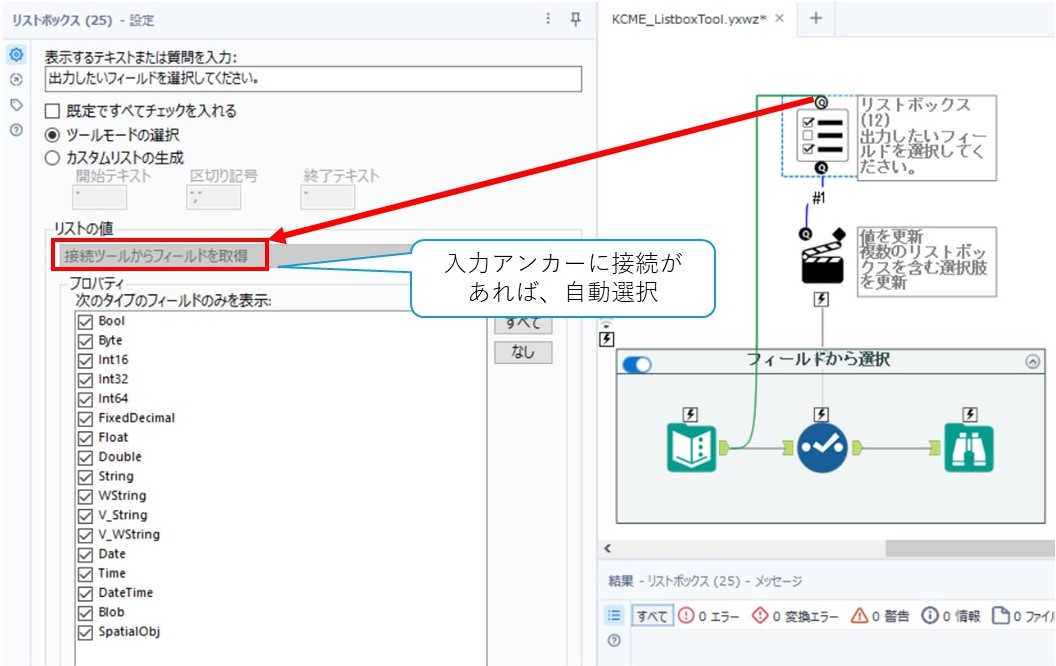The image size is (1056, 666).
Task: Collapse the field selection tool container
Action: pos(1031,361)
